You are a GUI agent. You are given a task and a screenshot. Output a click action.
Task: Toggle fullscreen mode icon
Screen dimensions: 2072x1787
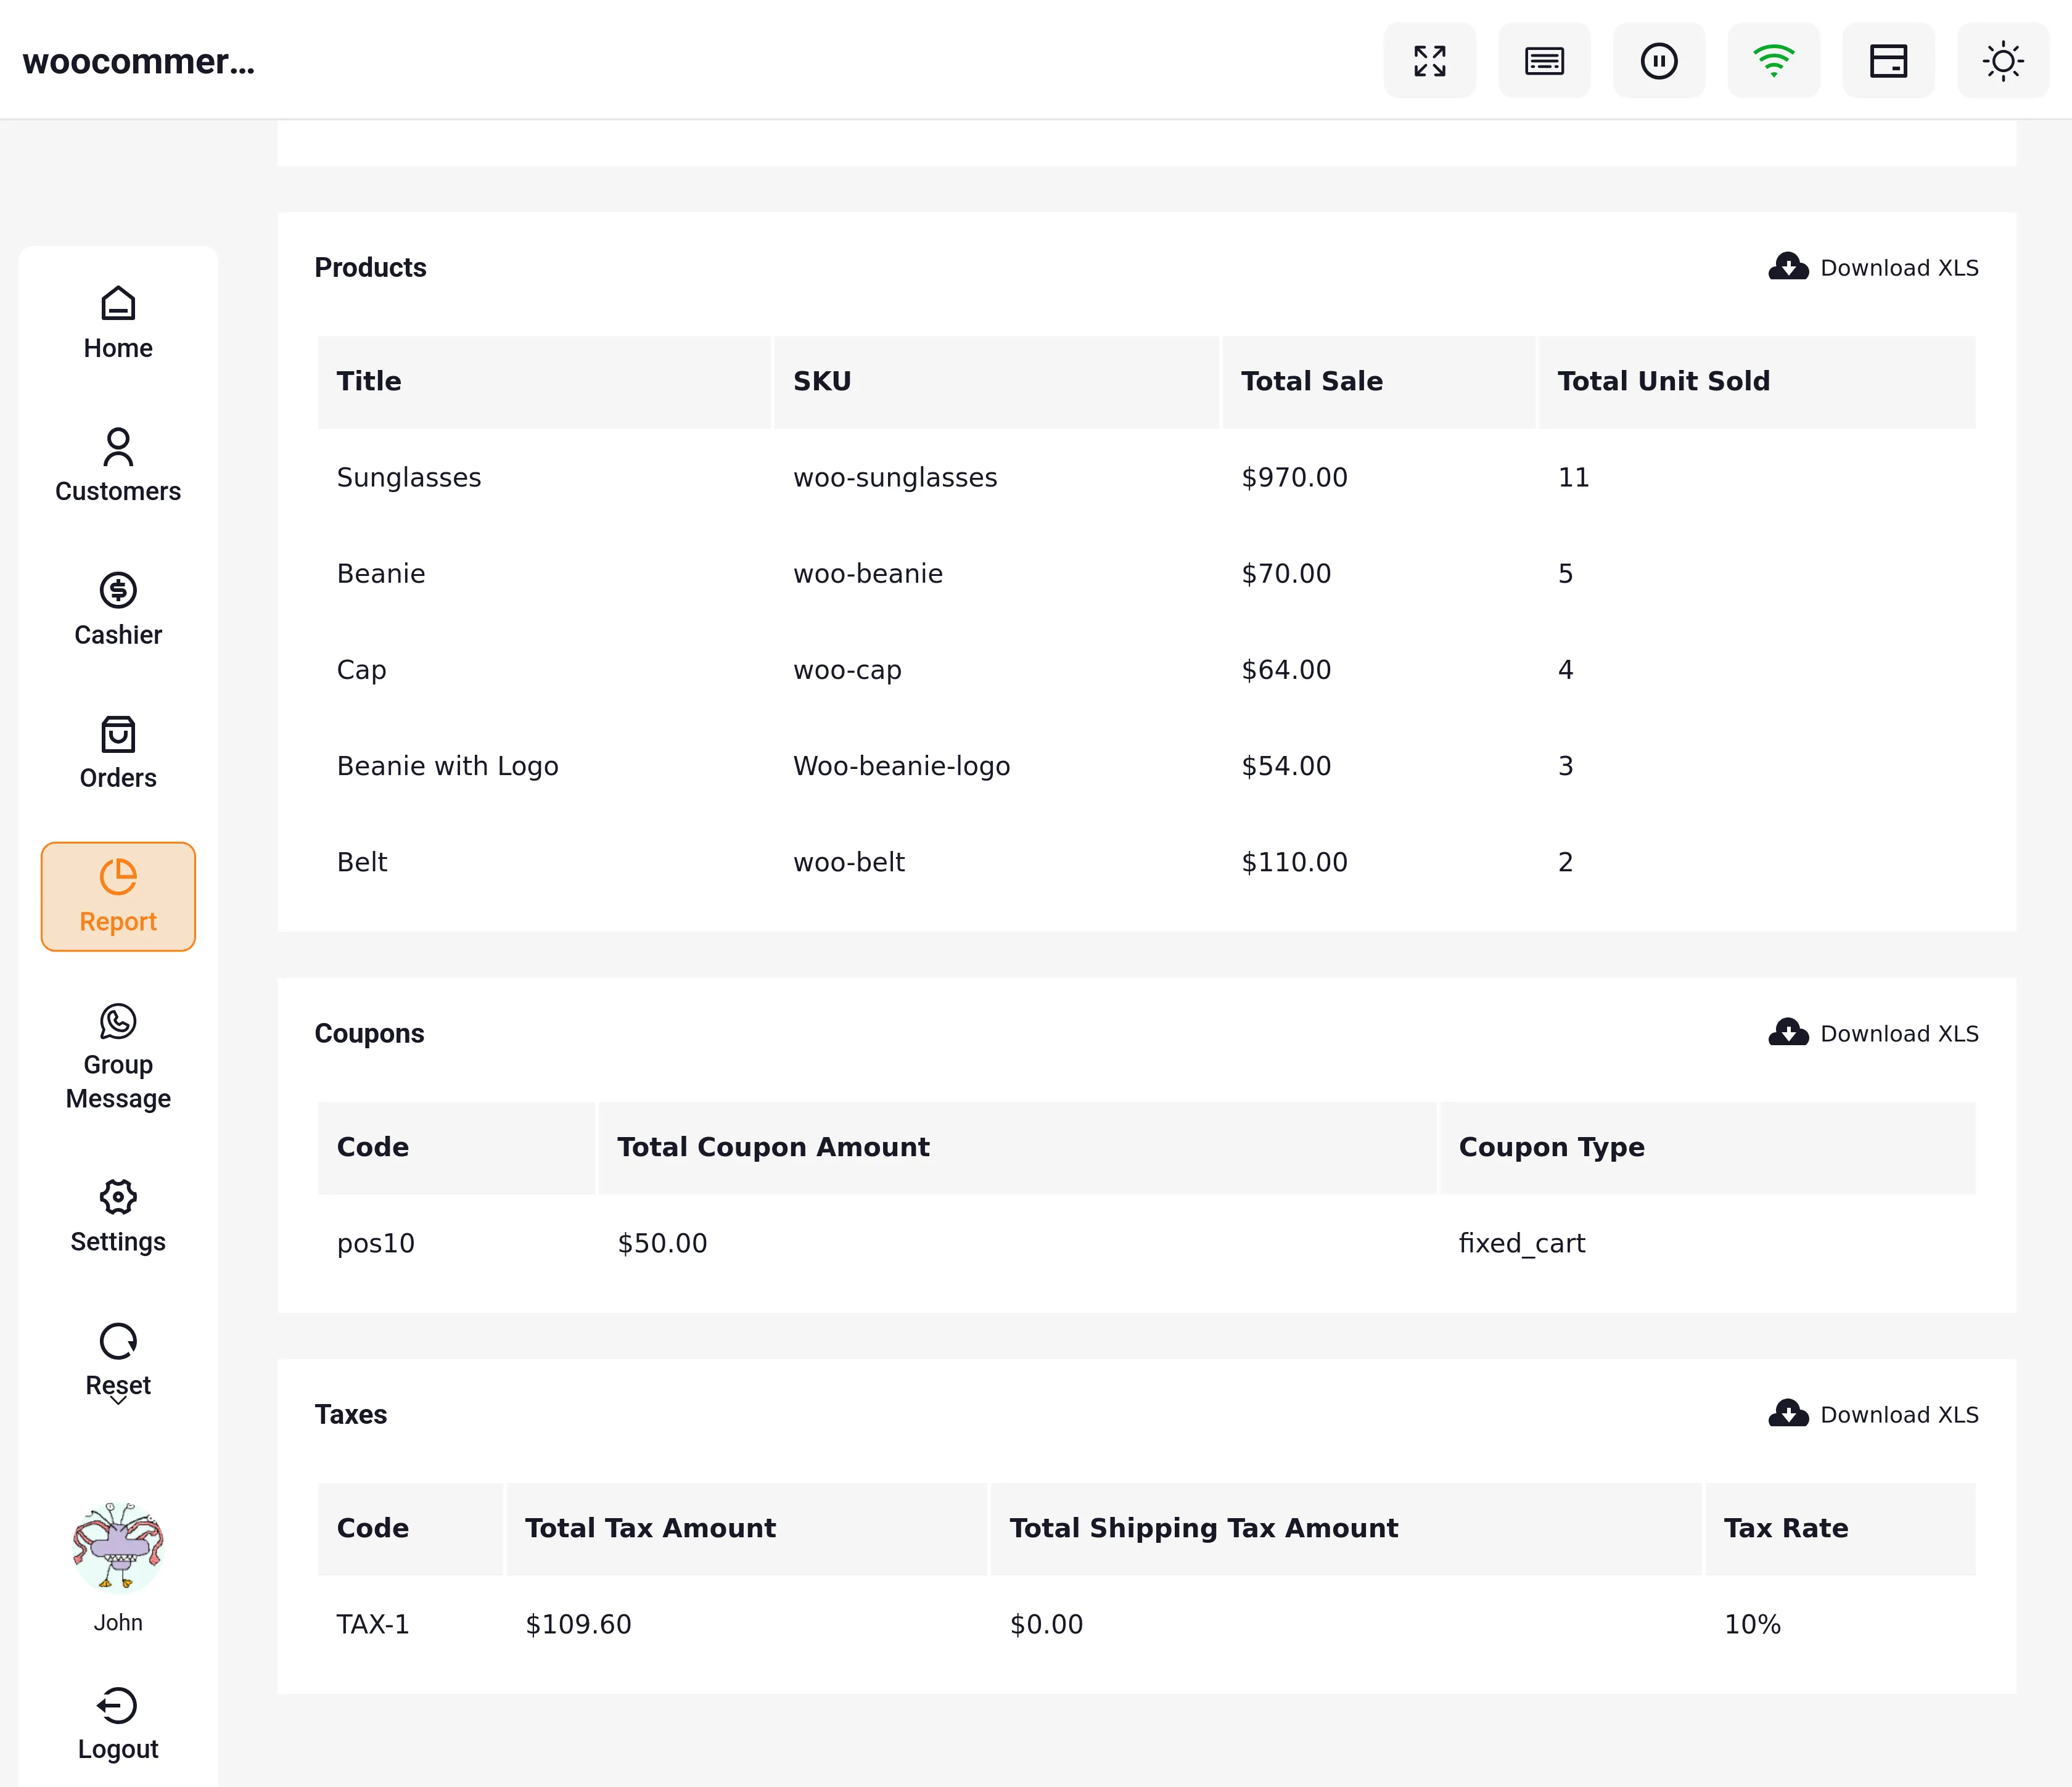coord(1429,61)
